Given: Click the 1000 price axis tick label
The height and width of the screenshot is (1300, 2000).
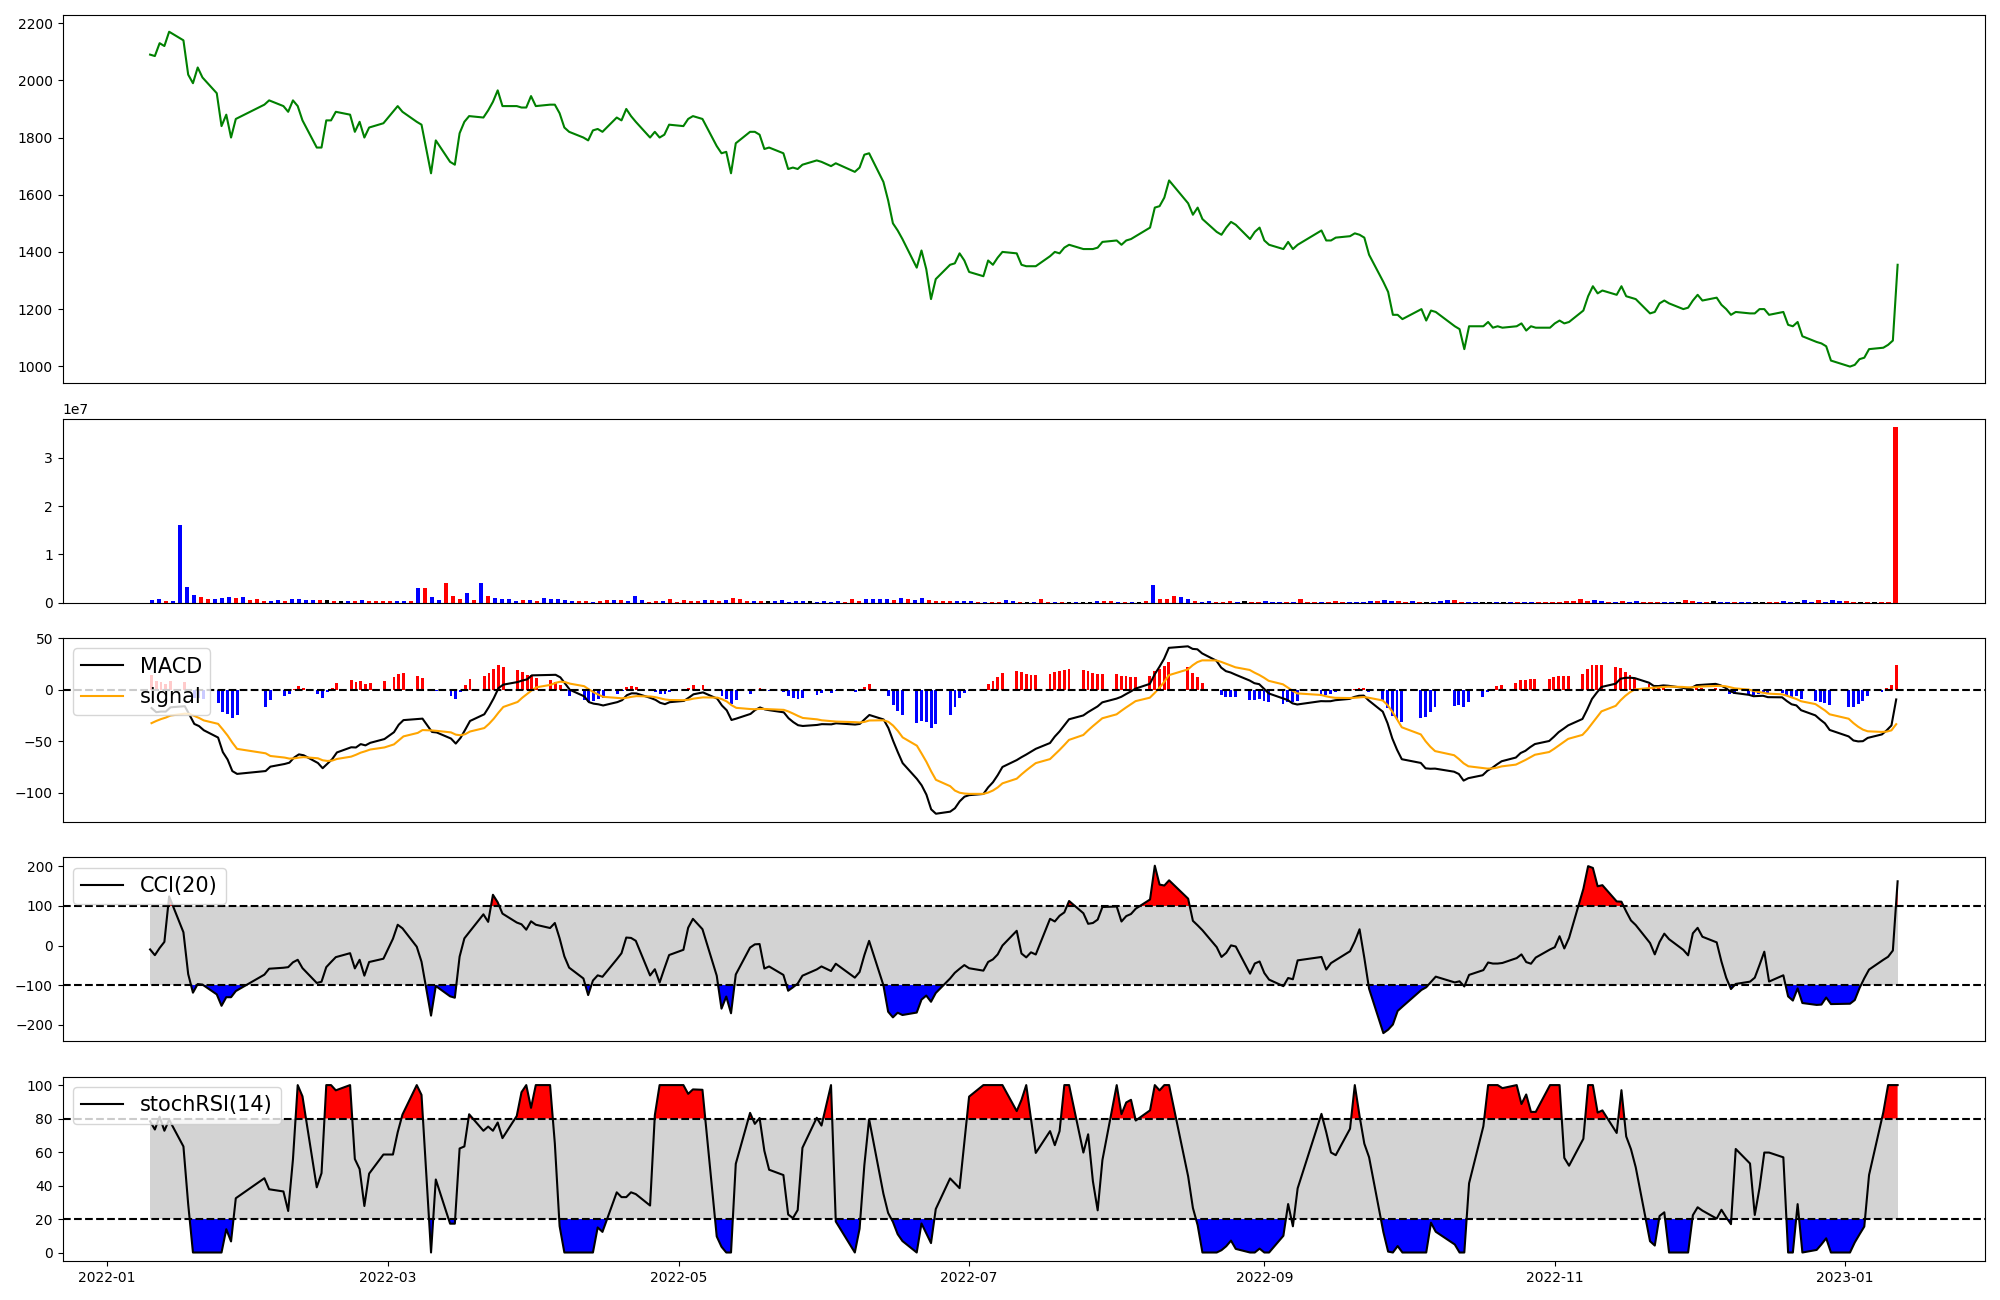Looking at the screenshot, I should click(36, 367).
